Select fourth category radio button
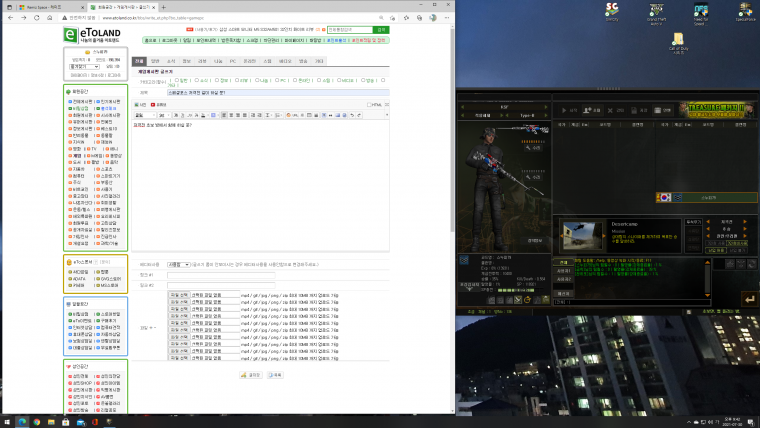This screenshot has height=428, width=760. click(237, 80)
